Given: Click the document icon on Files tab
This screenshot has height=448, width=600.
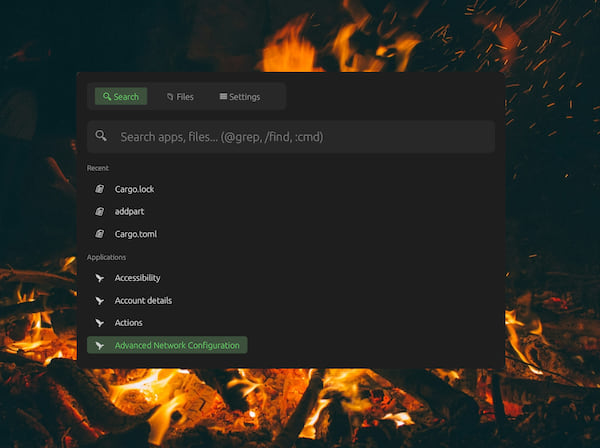Looking at the screenshot, I should point(170,97).
